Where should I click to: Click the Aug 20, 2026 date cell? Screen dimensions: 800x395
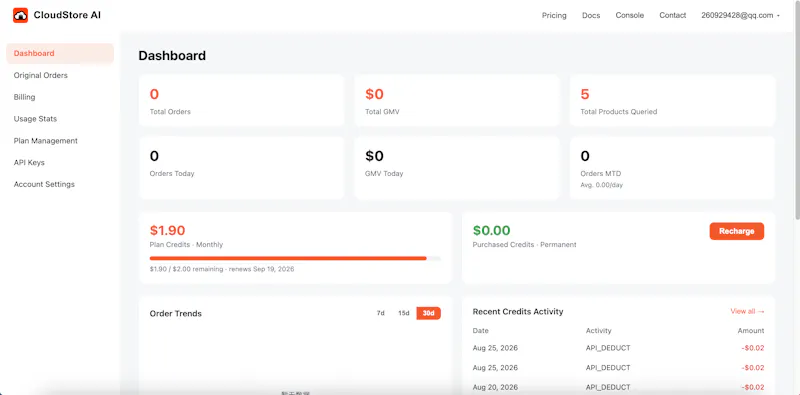(495, 387)
